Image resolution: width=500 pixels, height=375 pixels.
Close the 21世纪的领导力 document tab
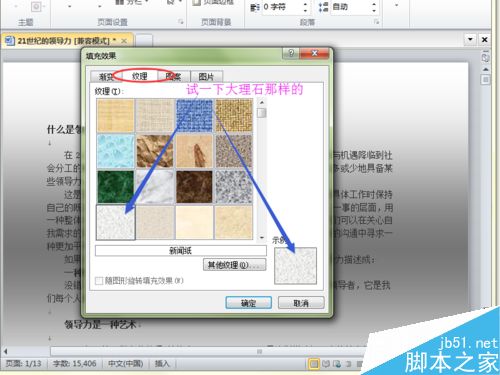(x=124, y=41)
